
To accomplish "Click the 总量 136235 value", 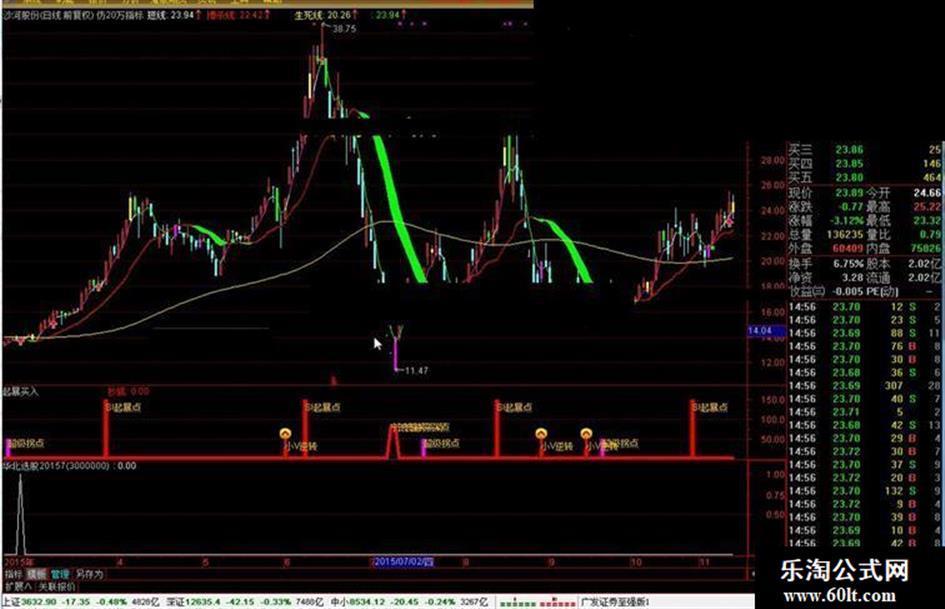I will pyautogui.click(x=846, y=235).
